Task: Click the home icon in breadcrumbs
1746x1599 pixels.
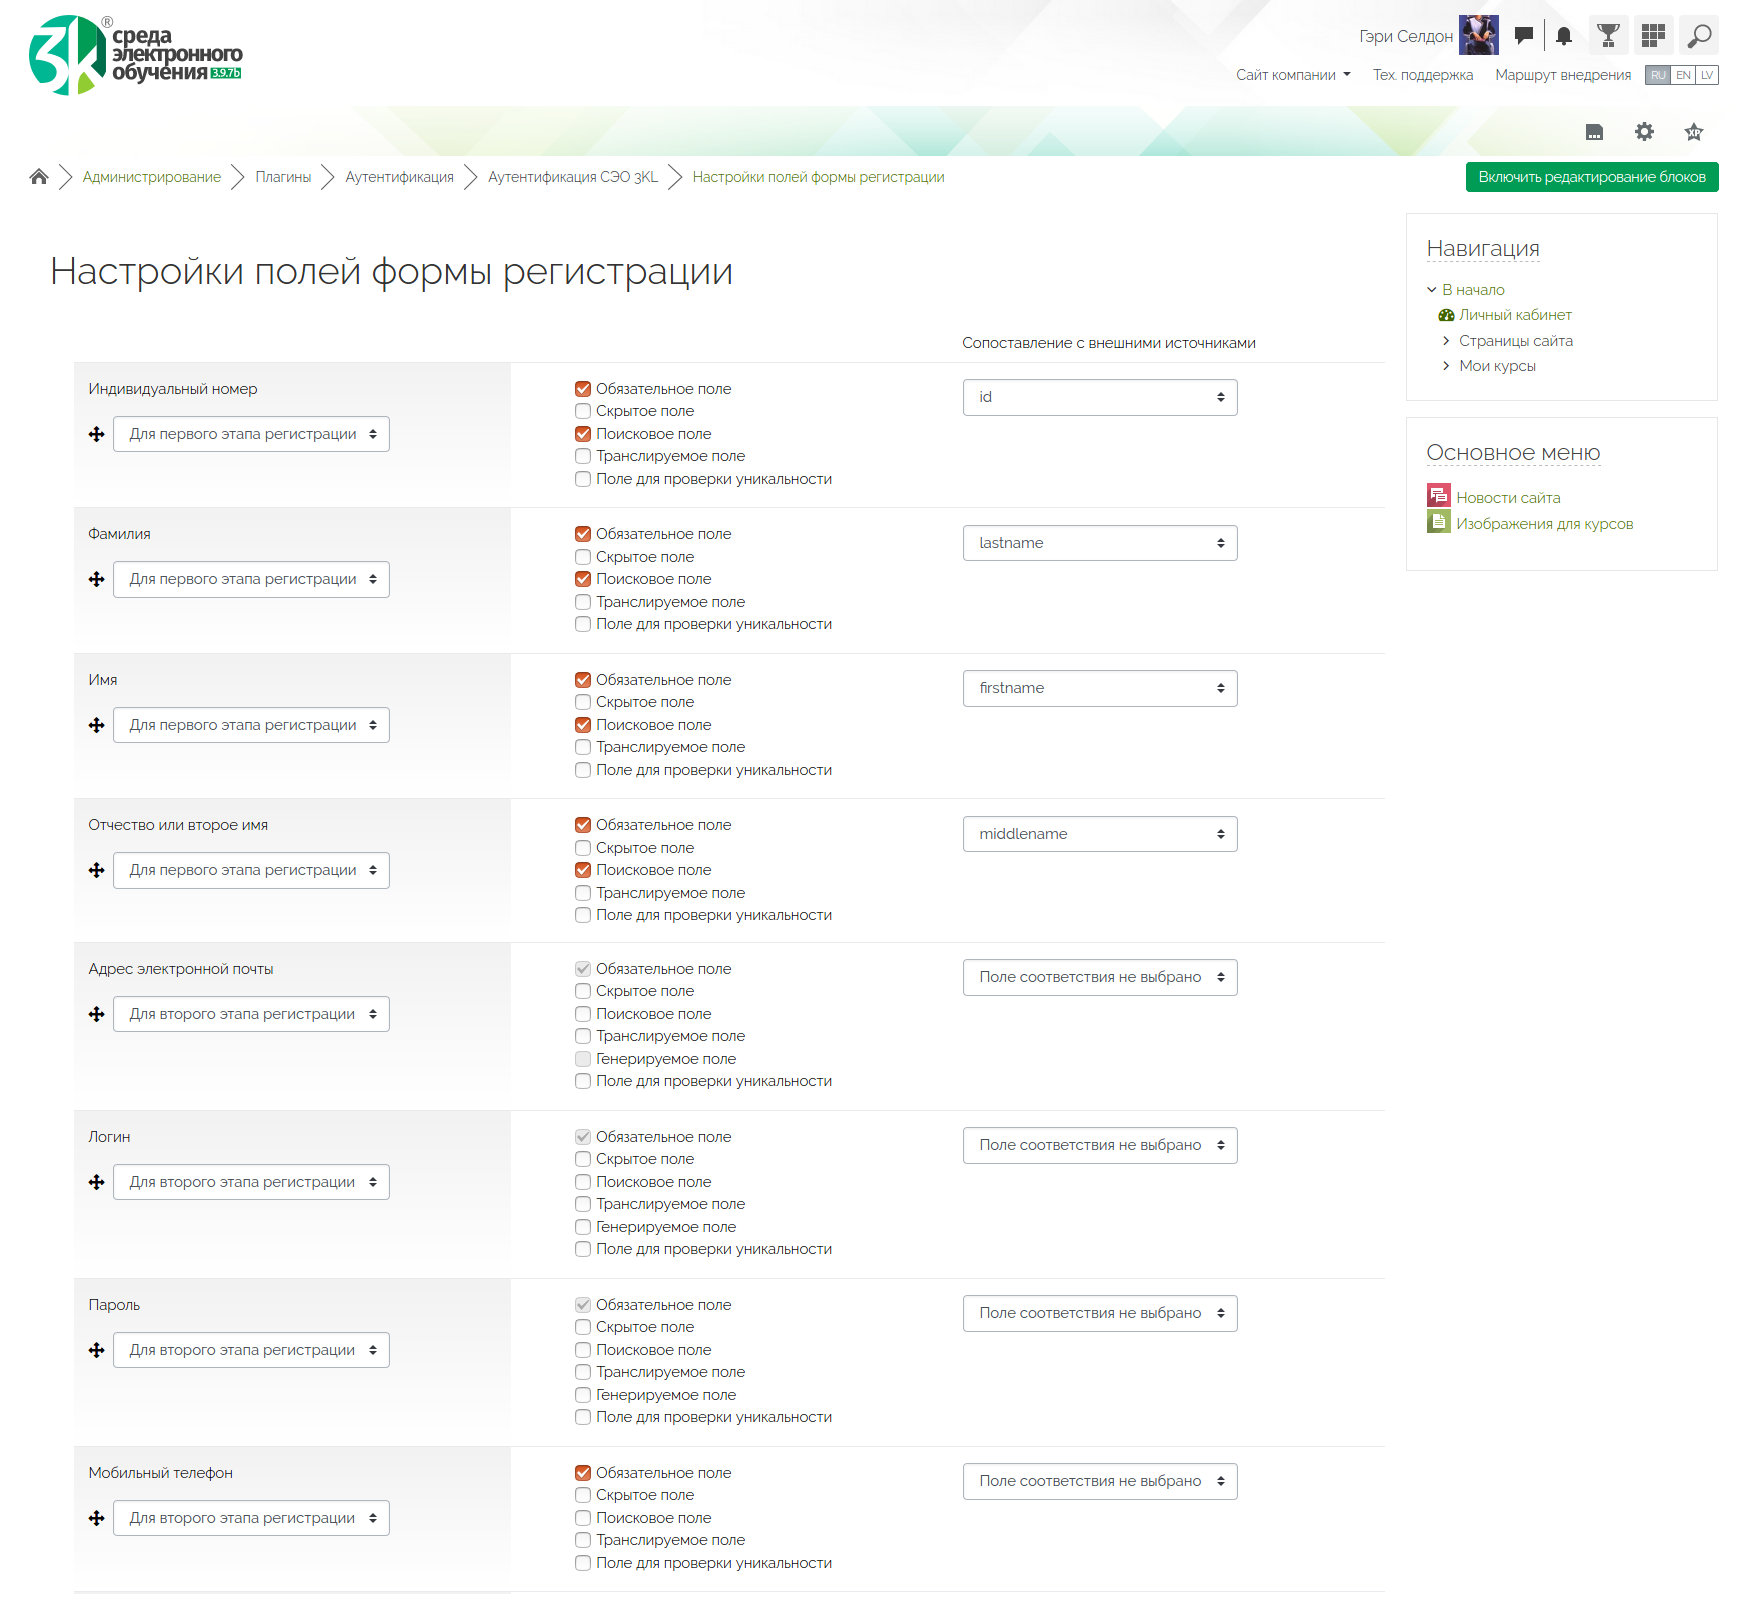Action: pos(39,177)
